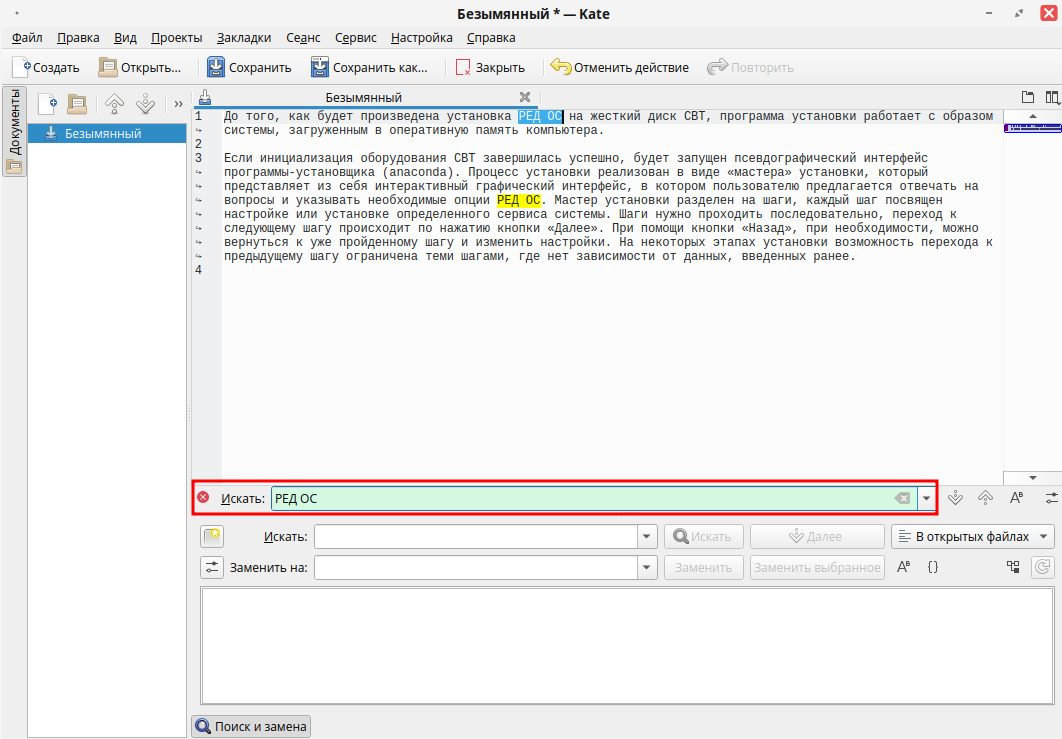
Task: Click the open folder icon in Documents panel
Action: click(77, 103)
